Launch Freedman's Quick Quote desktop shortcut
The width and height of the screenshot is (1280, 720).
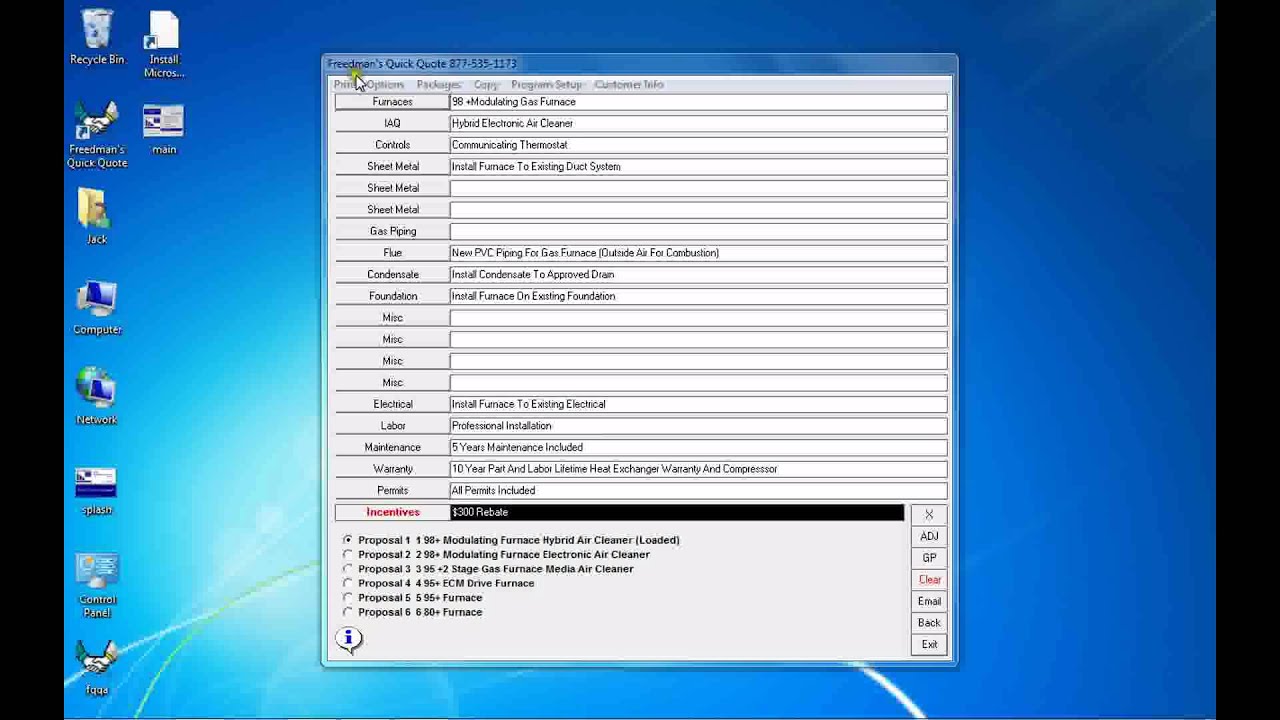coord(97,135)
